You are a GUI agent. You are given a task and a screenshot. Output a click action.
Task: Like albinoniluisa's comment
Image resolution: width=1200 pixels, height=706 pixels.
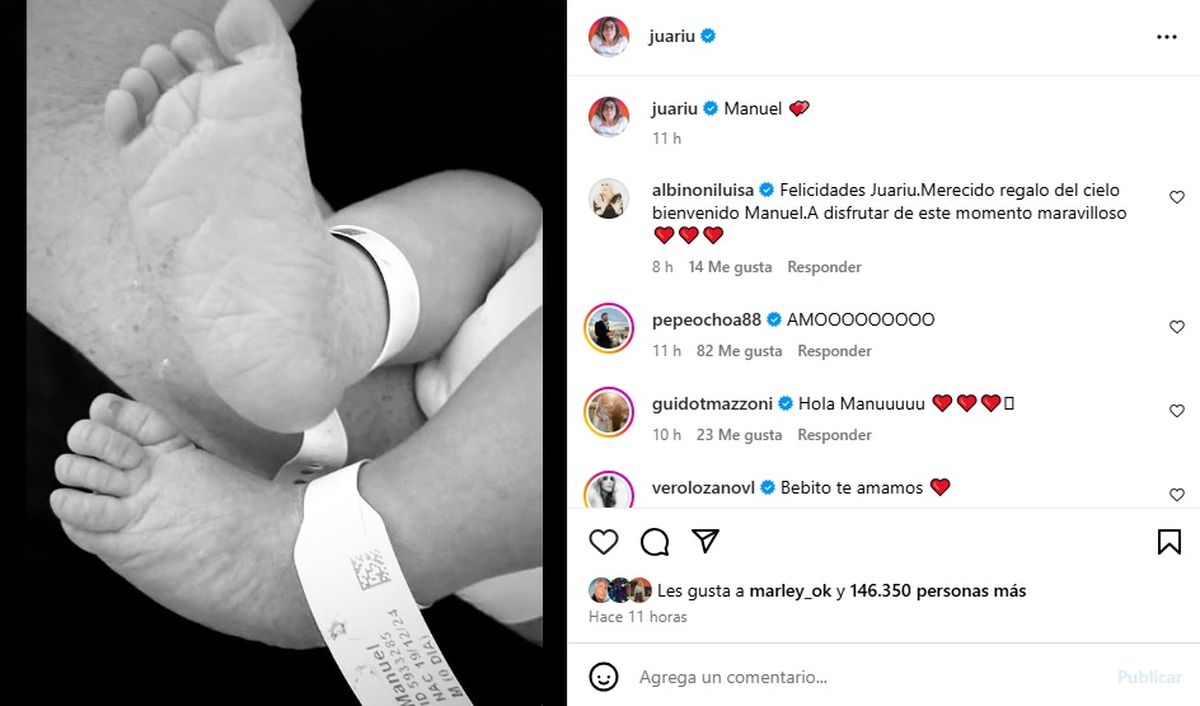pos(1177,198)
